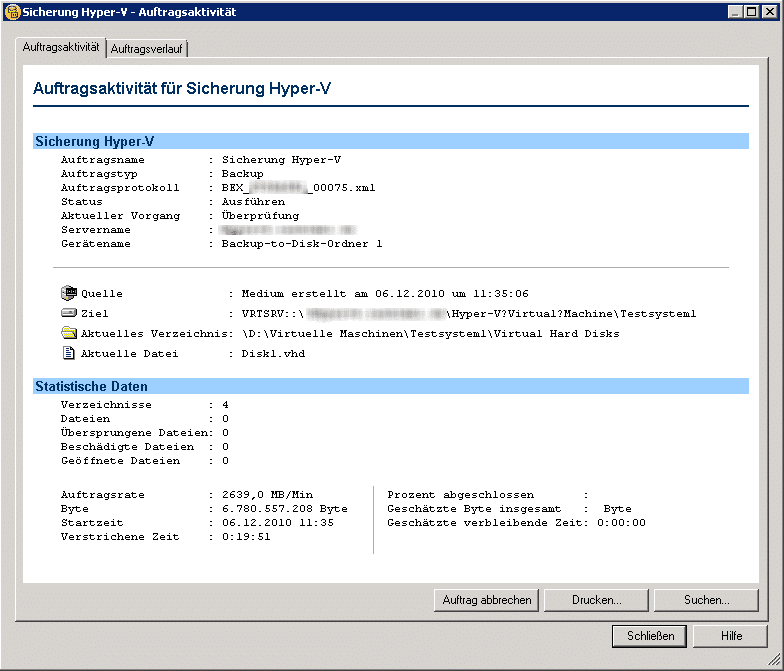
Task: Click the 'Beschädigte Dateien' label
Action: point(128,447)
